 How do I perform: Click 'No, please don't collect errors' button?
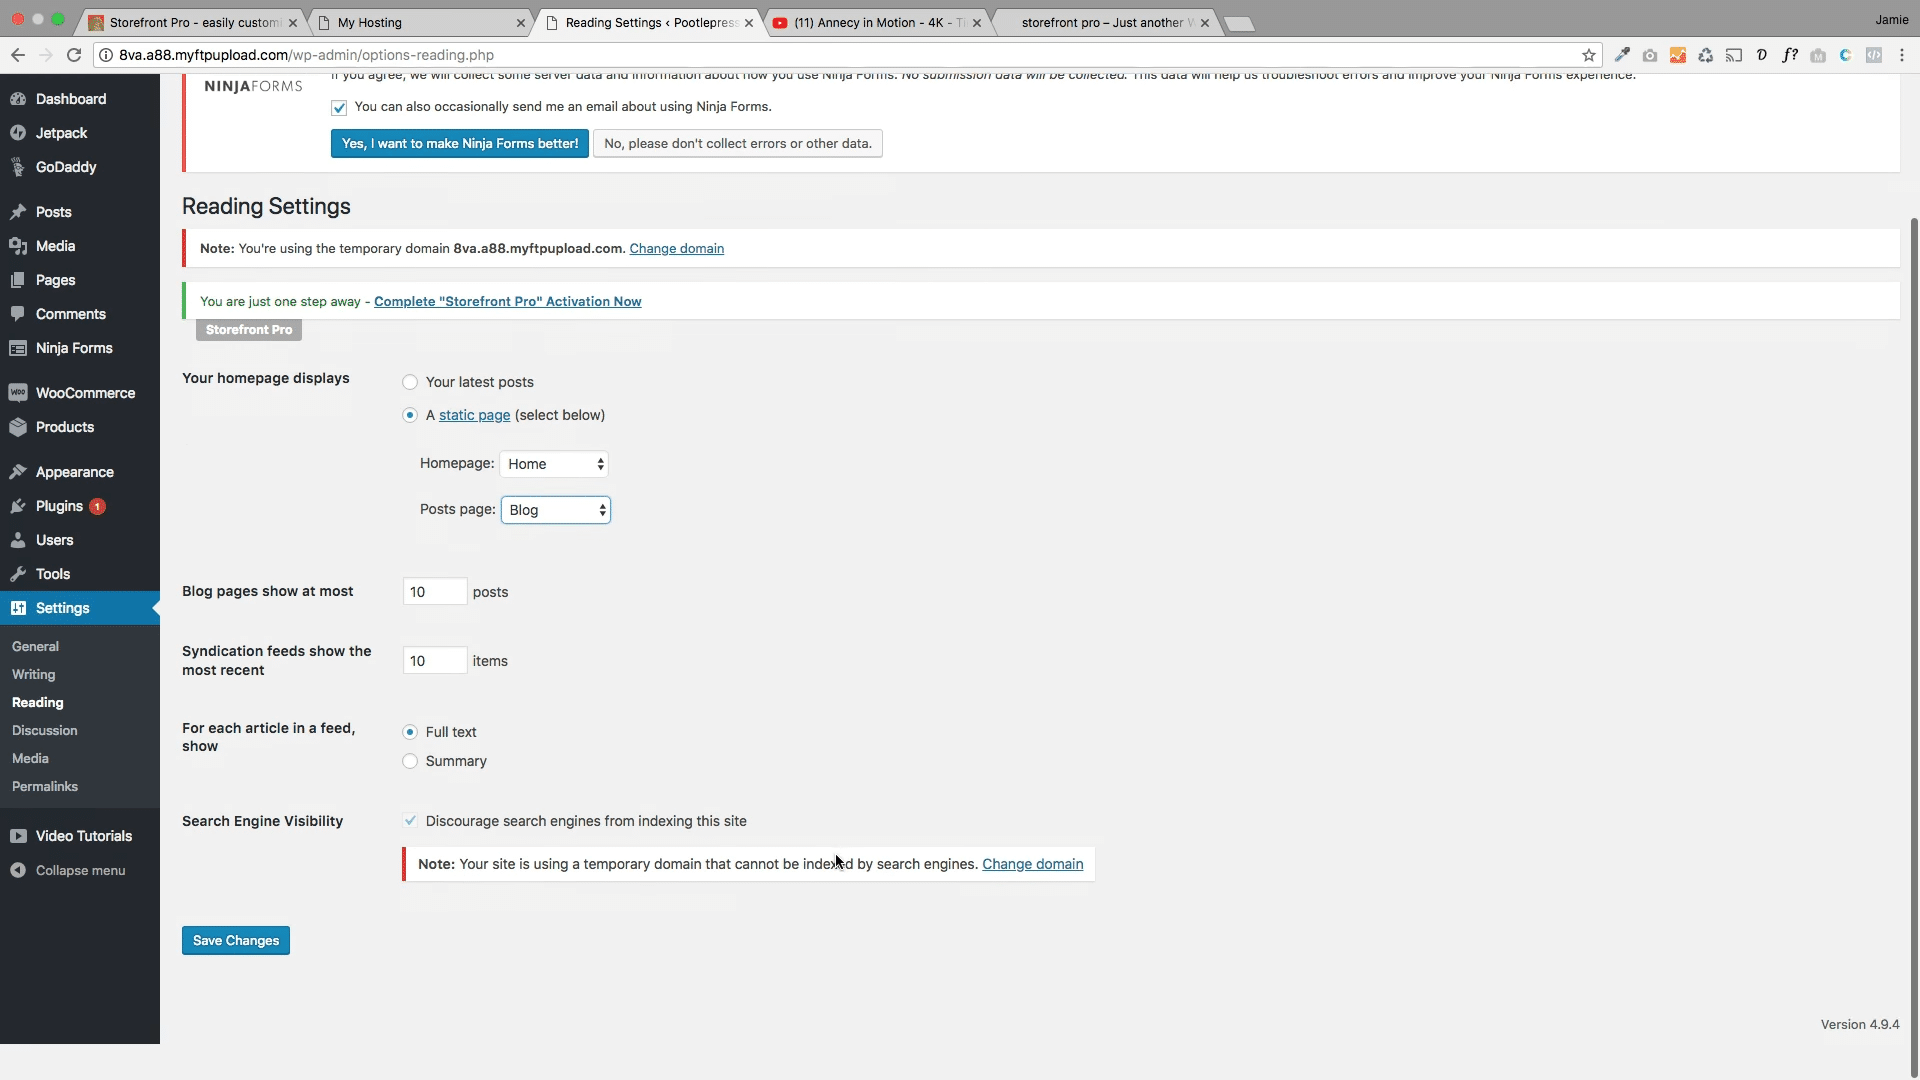pyautogui.click(x=738, y=144)
